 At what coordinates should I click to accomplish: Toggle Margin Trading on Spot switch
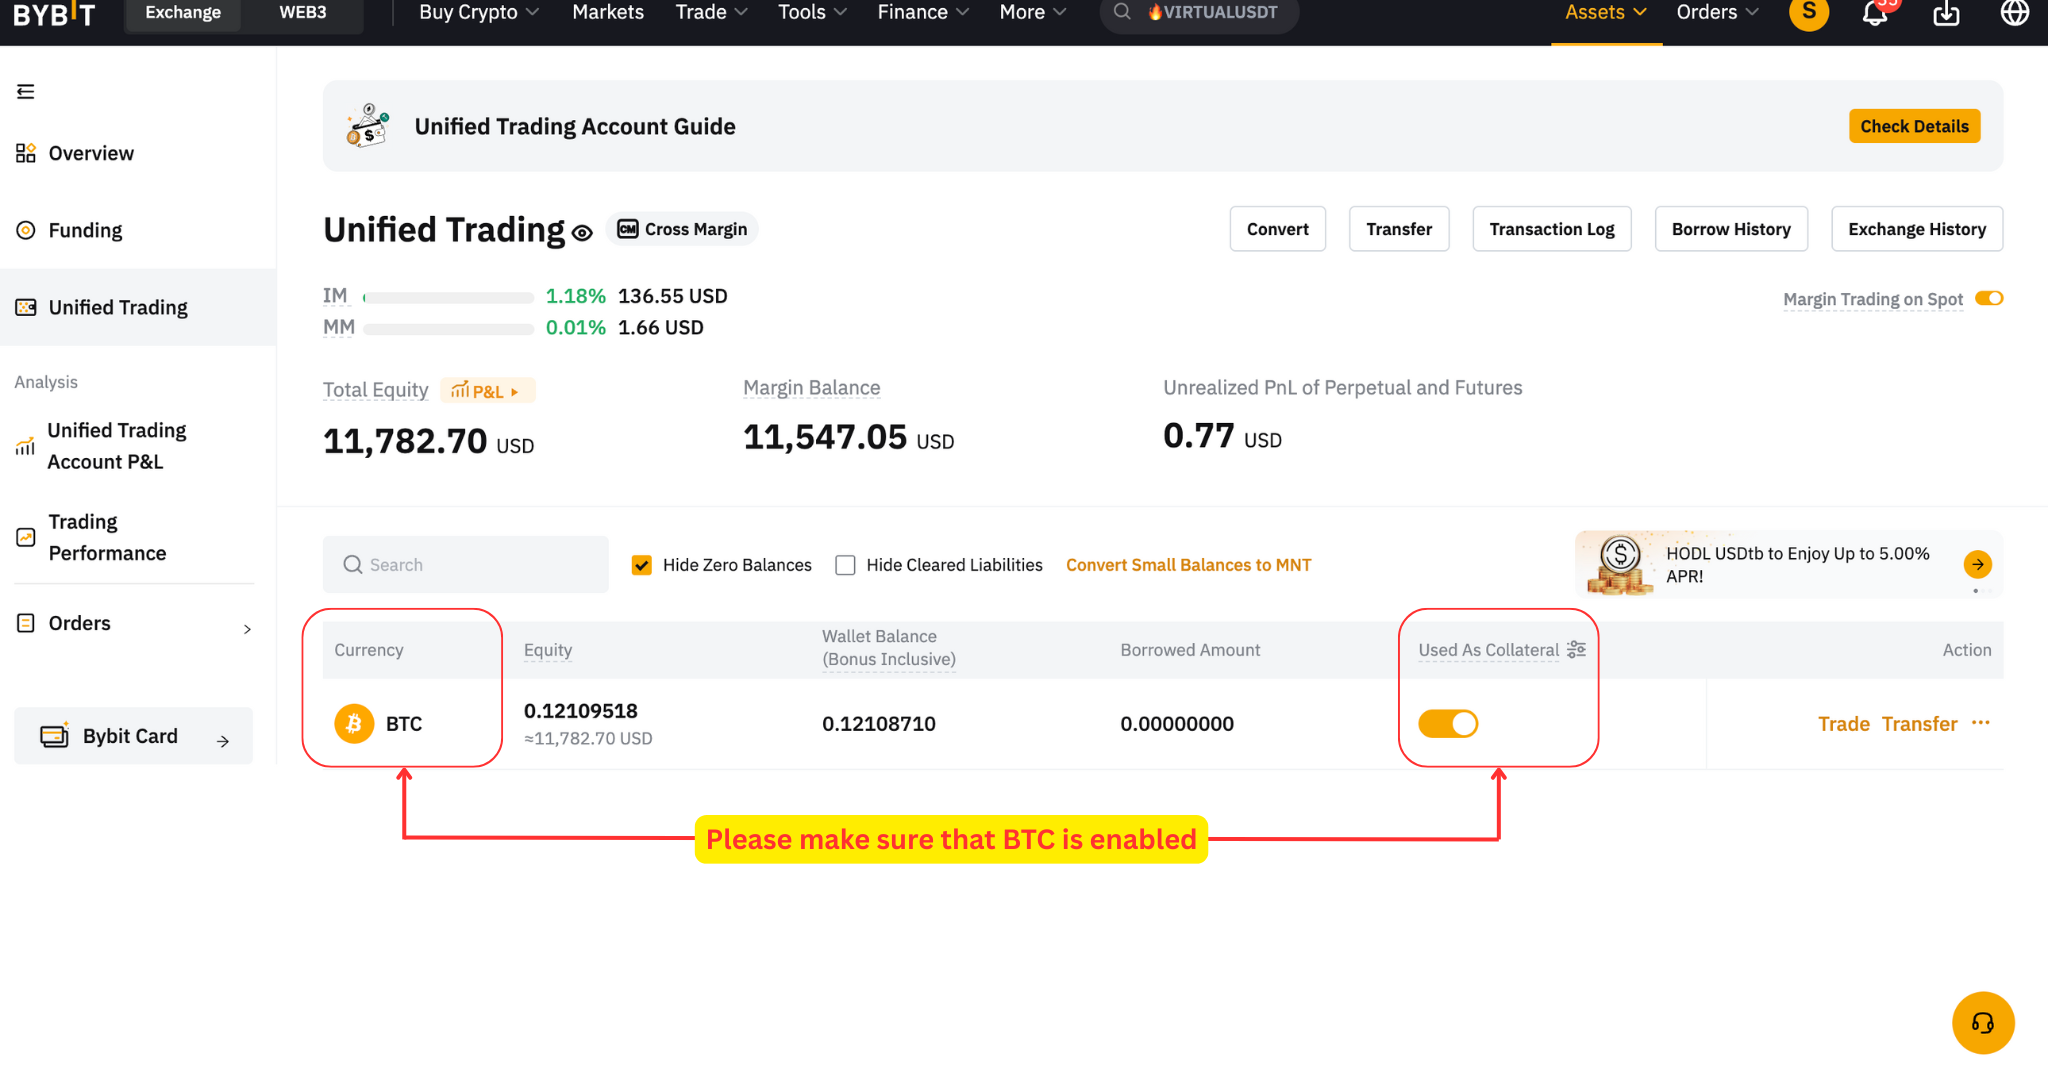point(1989,298)
